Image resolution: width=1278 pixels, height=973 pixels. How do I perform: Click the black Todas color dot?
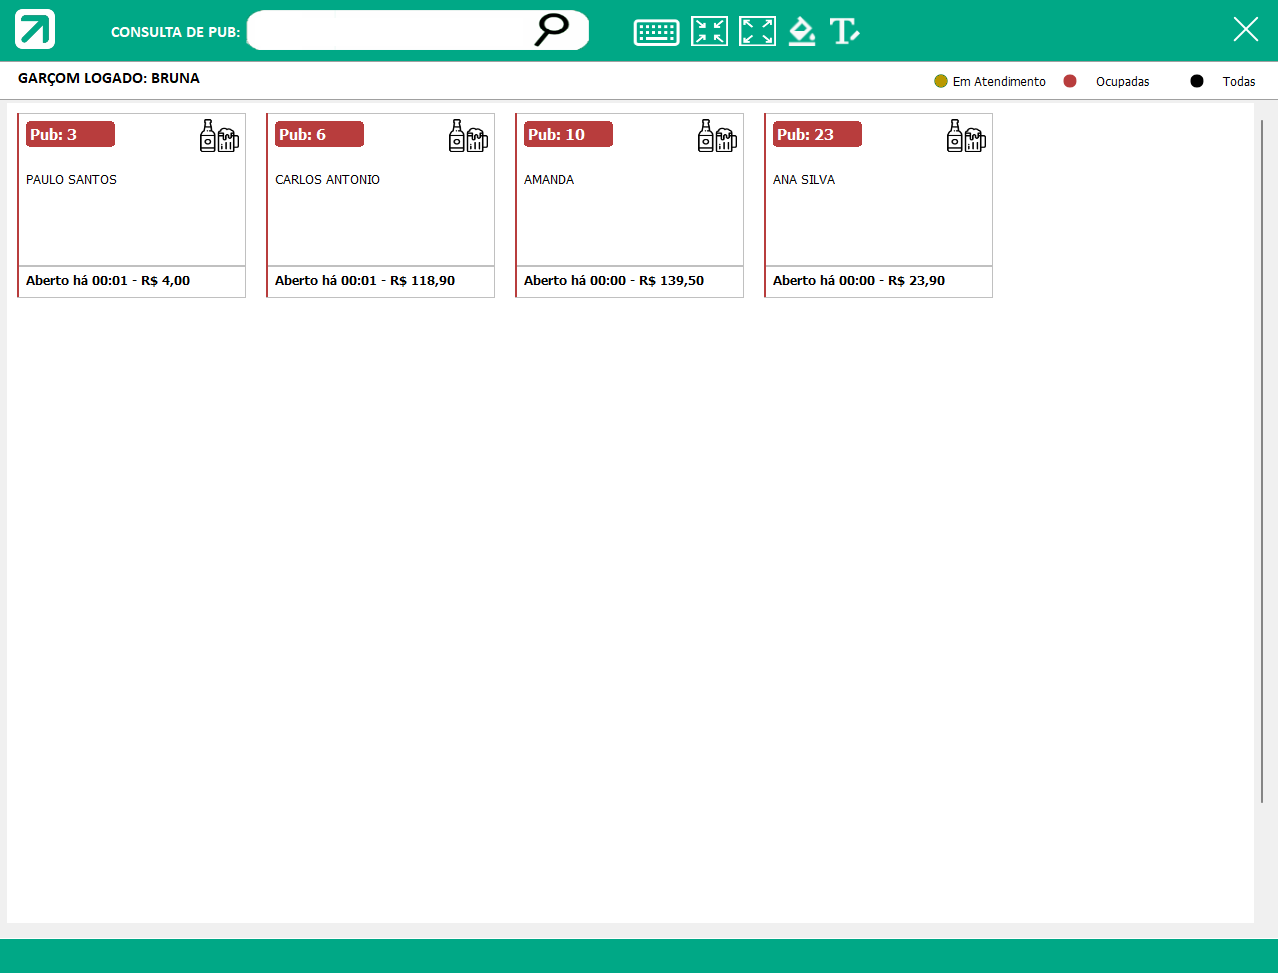click(x=1197, y=81)
